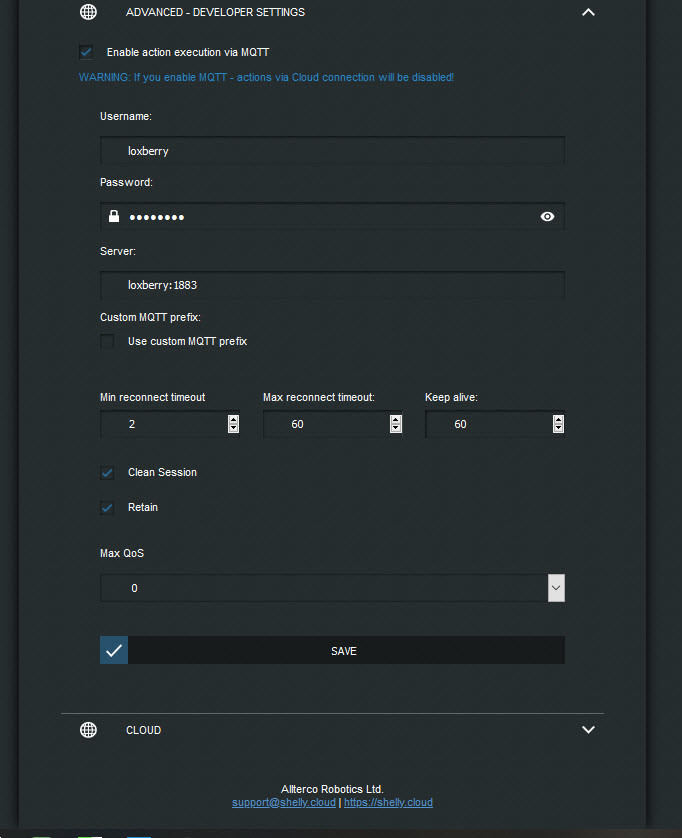This screenshot has height=838, width=682.
Task: Expand the Cloud section
Action: click(x=588, y=730)
